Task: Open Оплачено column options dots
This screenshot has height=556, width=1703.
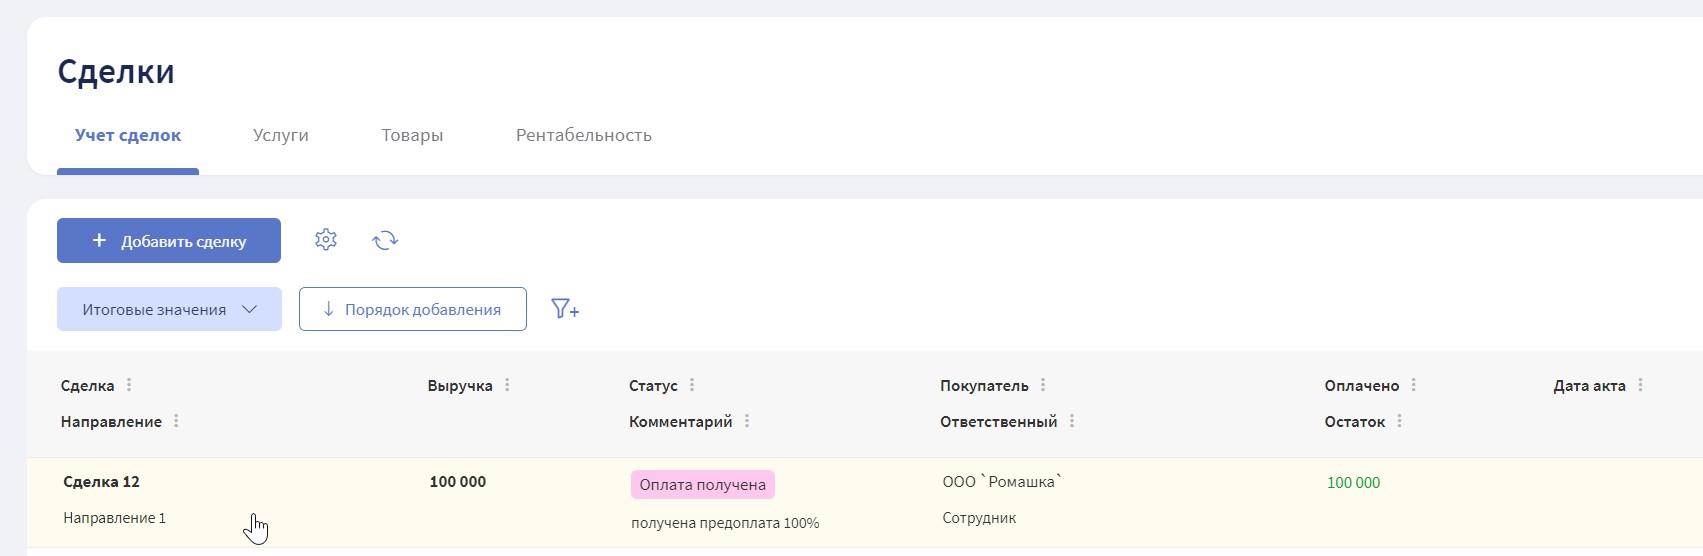Action: coord(1413,385)
